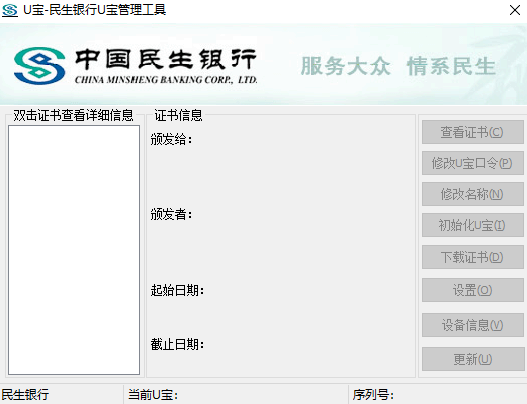
Task: Close the U宝 management tool window
Action: point(515,10)
